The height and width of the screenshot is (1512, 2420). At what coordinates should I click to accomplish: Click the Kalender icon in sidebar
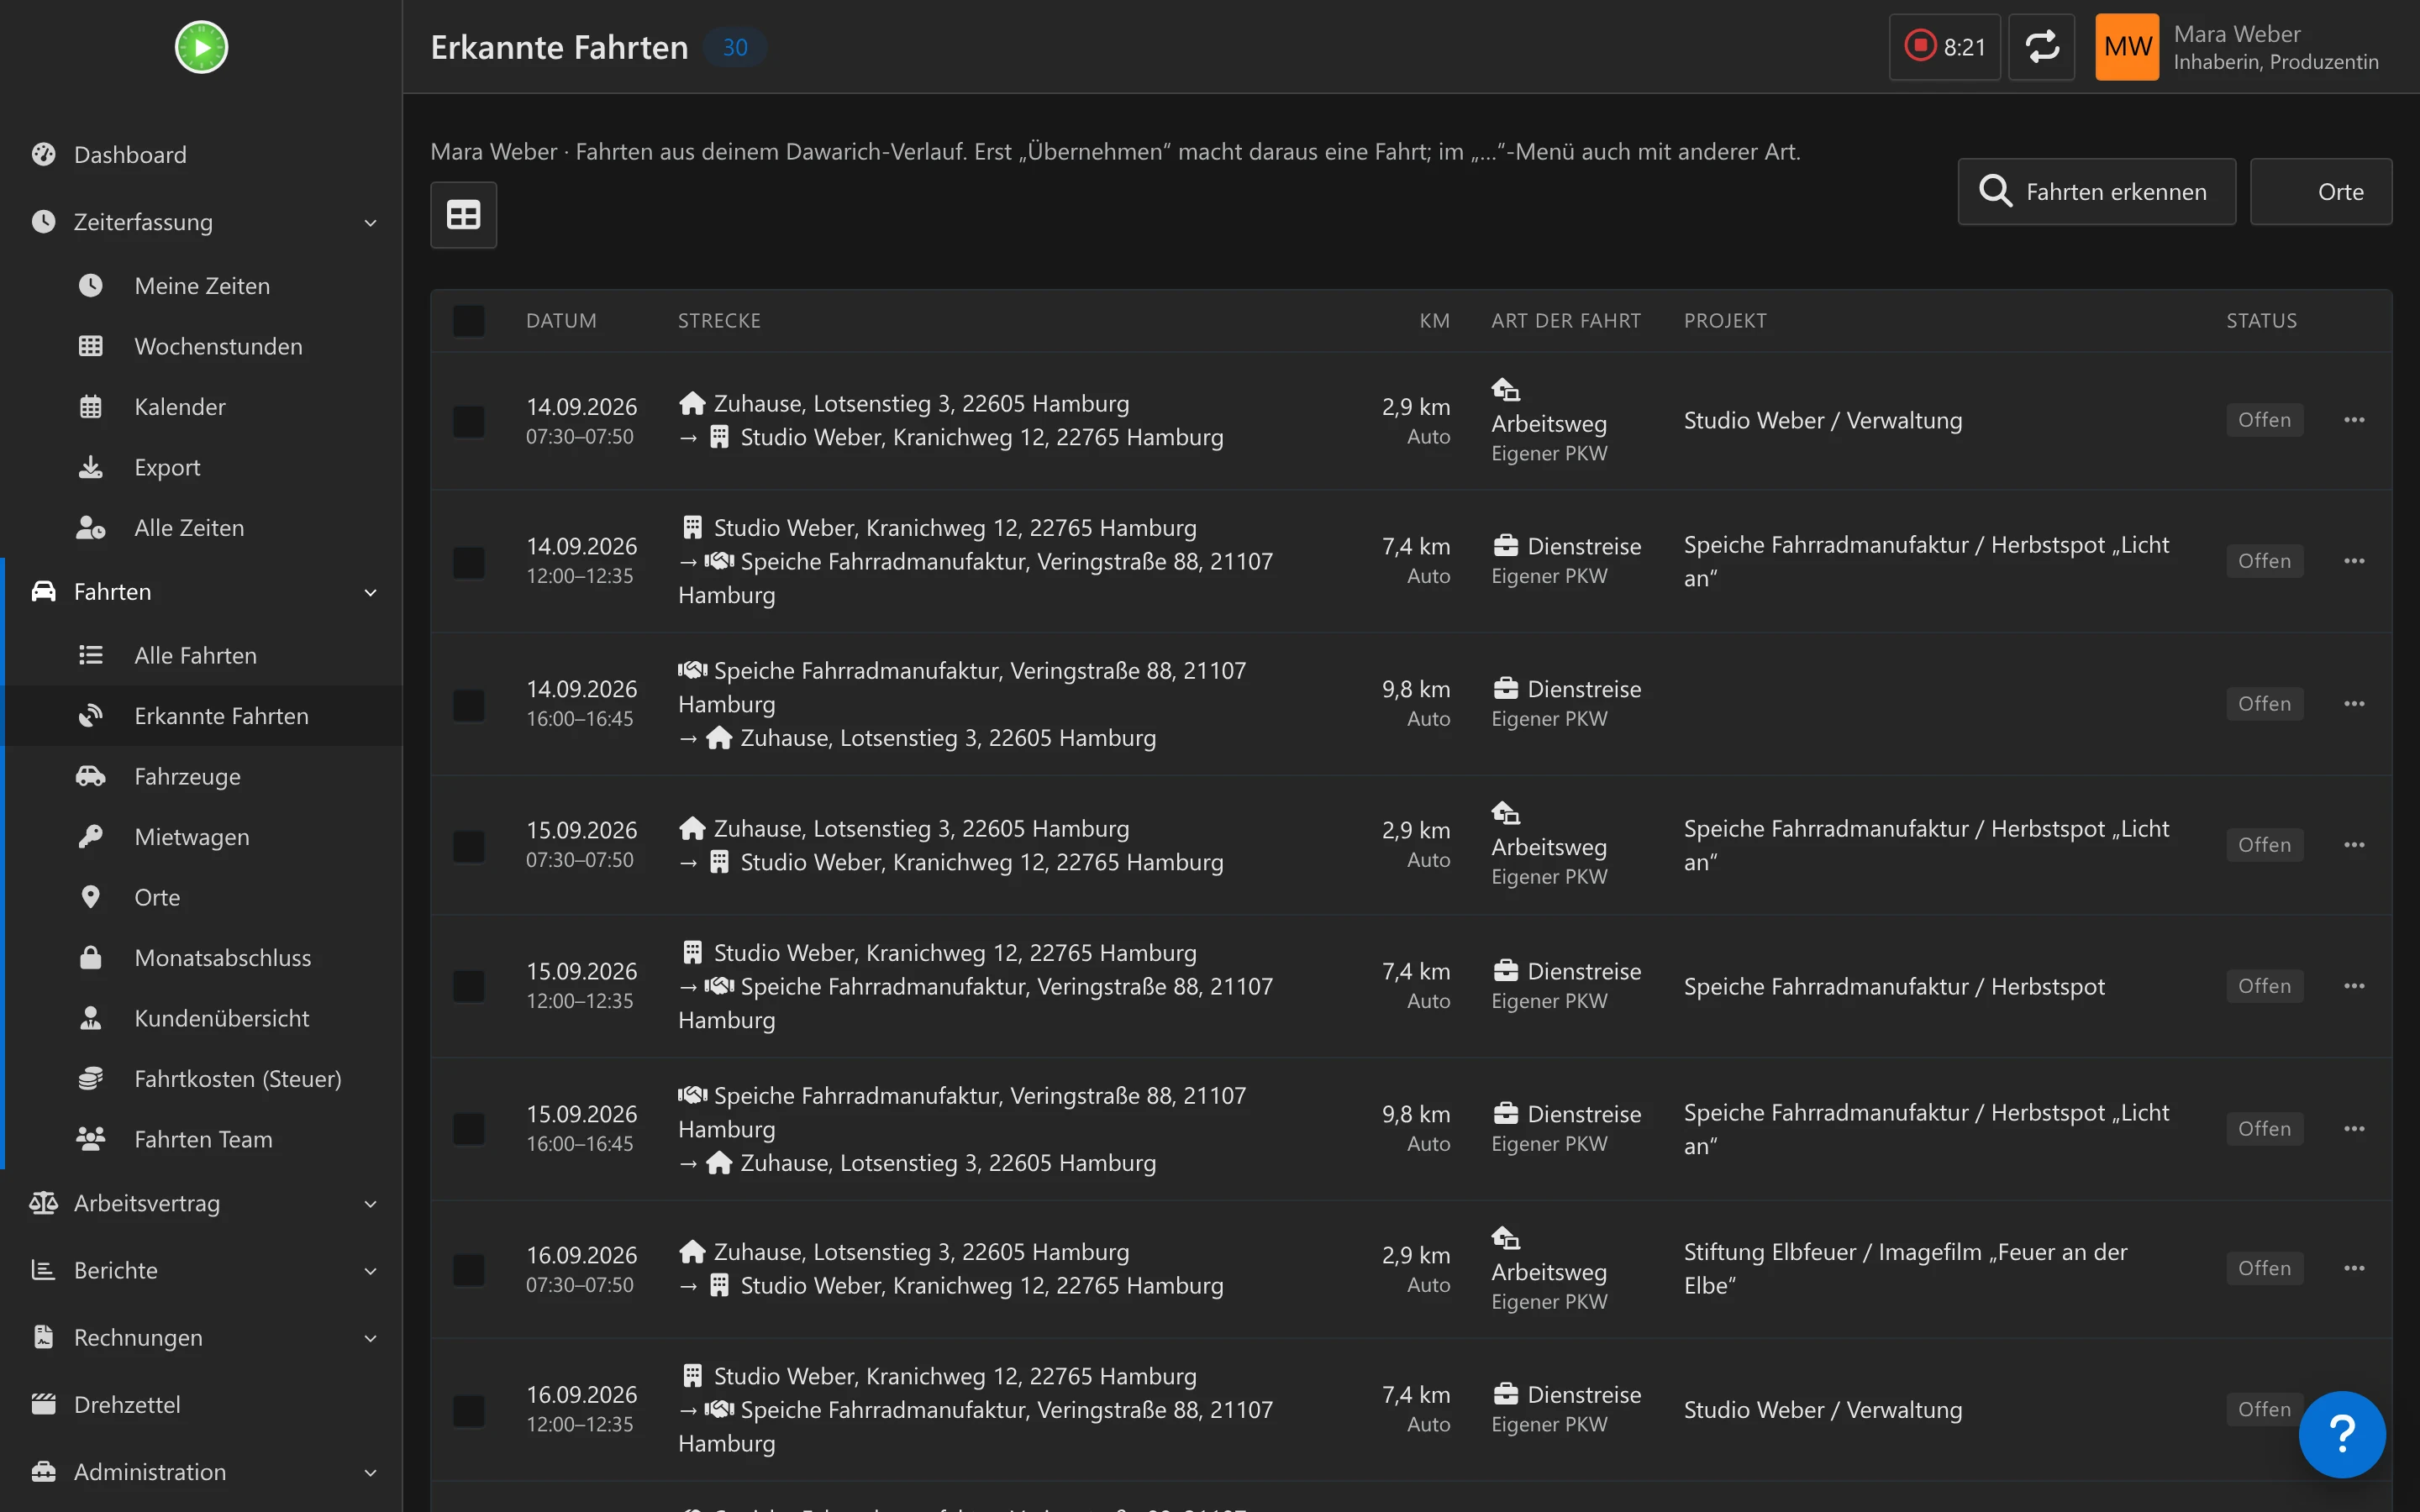click(90, 407)
